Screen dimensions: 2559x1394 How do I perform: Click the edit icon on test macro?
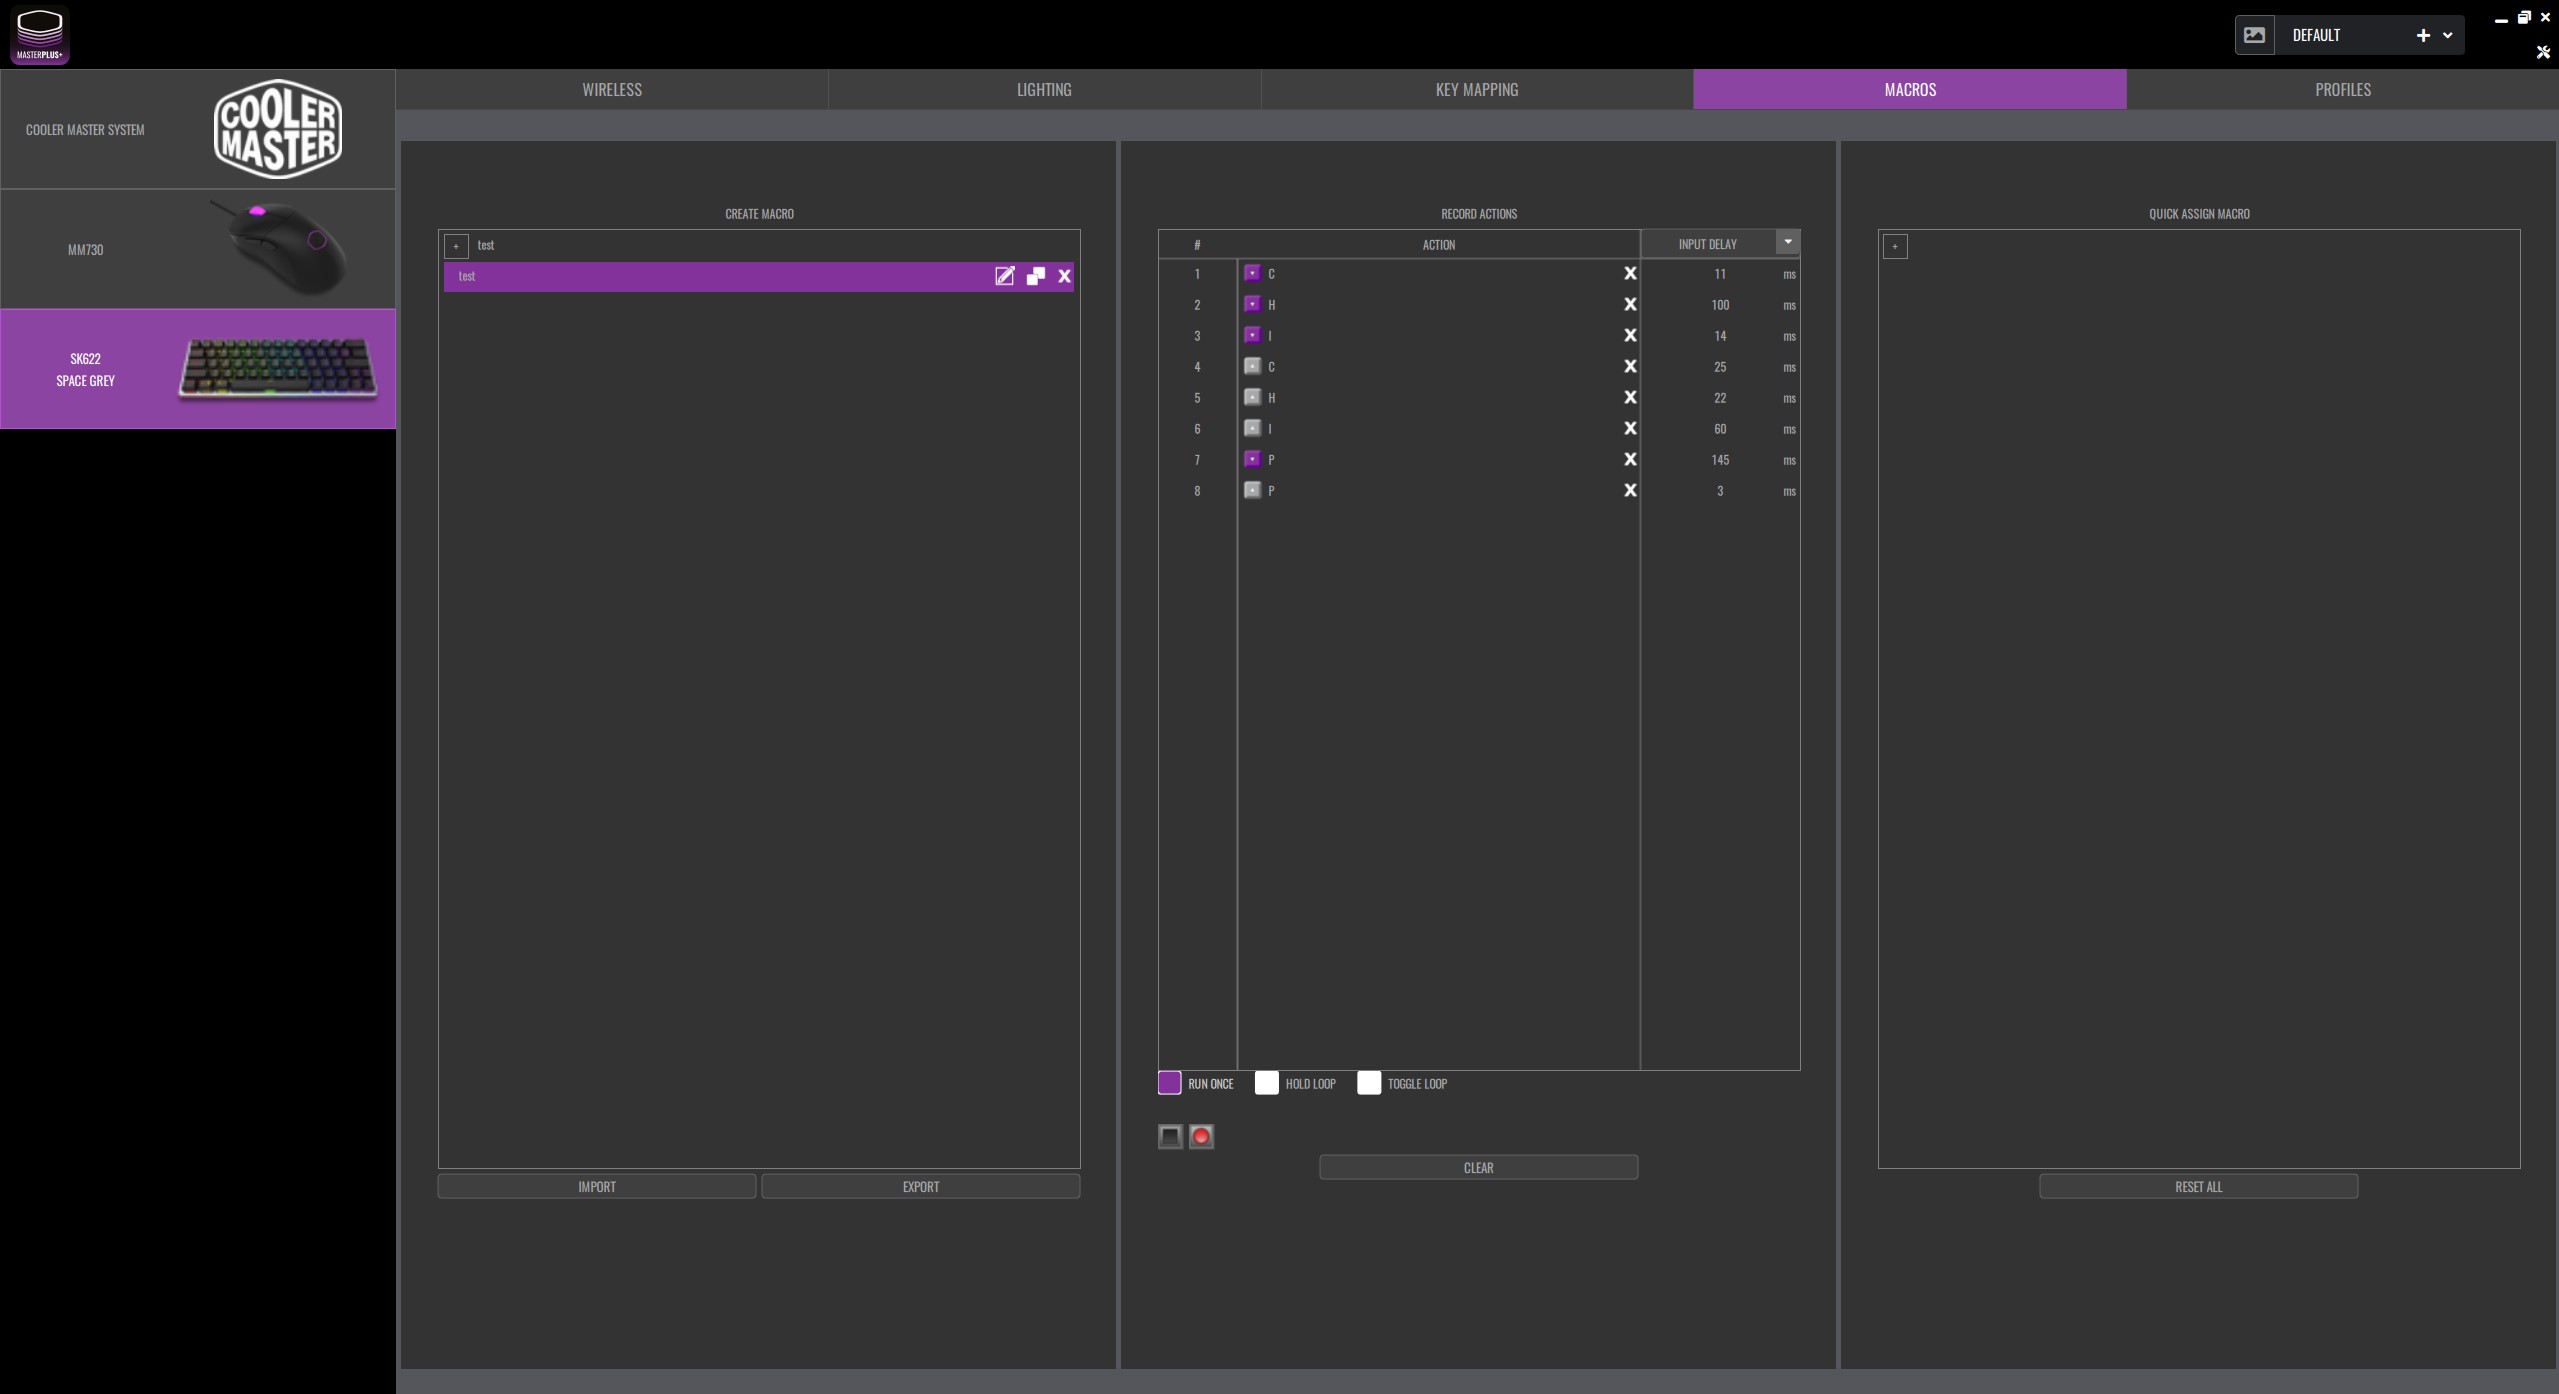[x=1004, y=276]
